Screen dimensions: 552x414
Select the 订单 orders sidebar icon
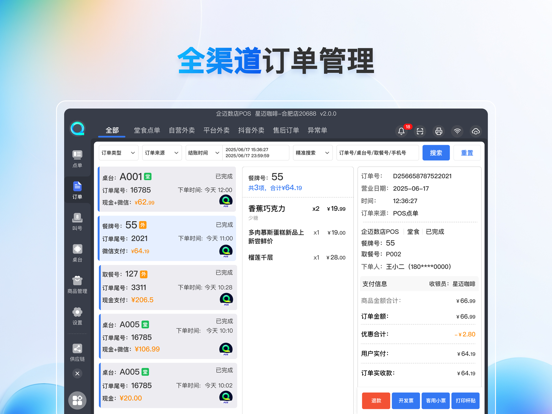[x=77, y=190]
